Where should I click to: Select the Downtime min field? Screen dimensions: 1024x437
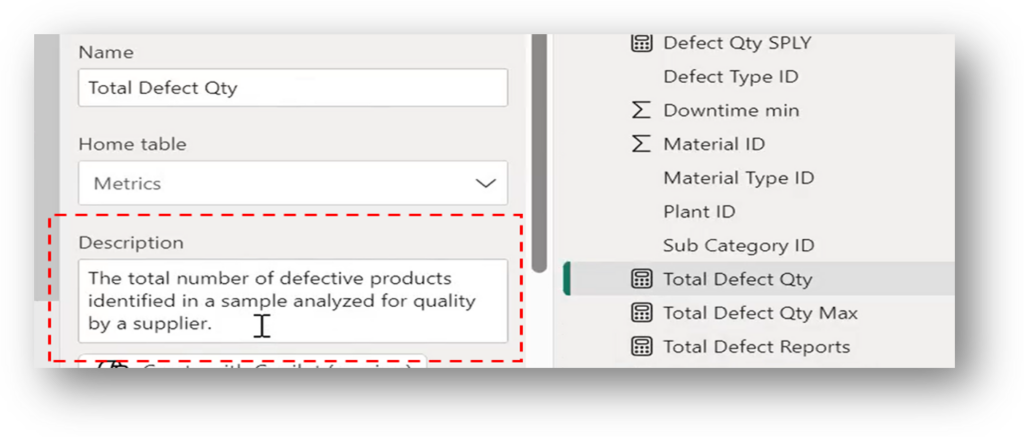(x=731, y=110)
